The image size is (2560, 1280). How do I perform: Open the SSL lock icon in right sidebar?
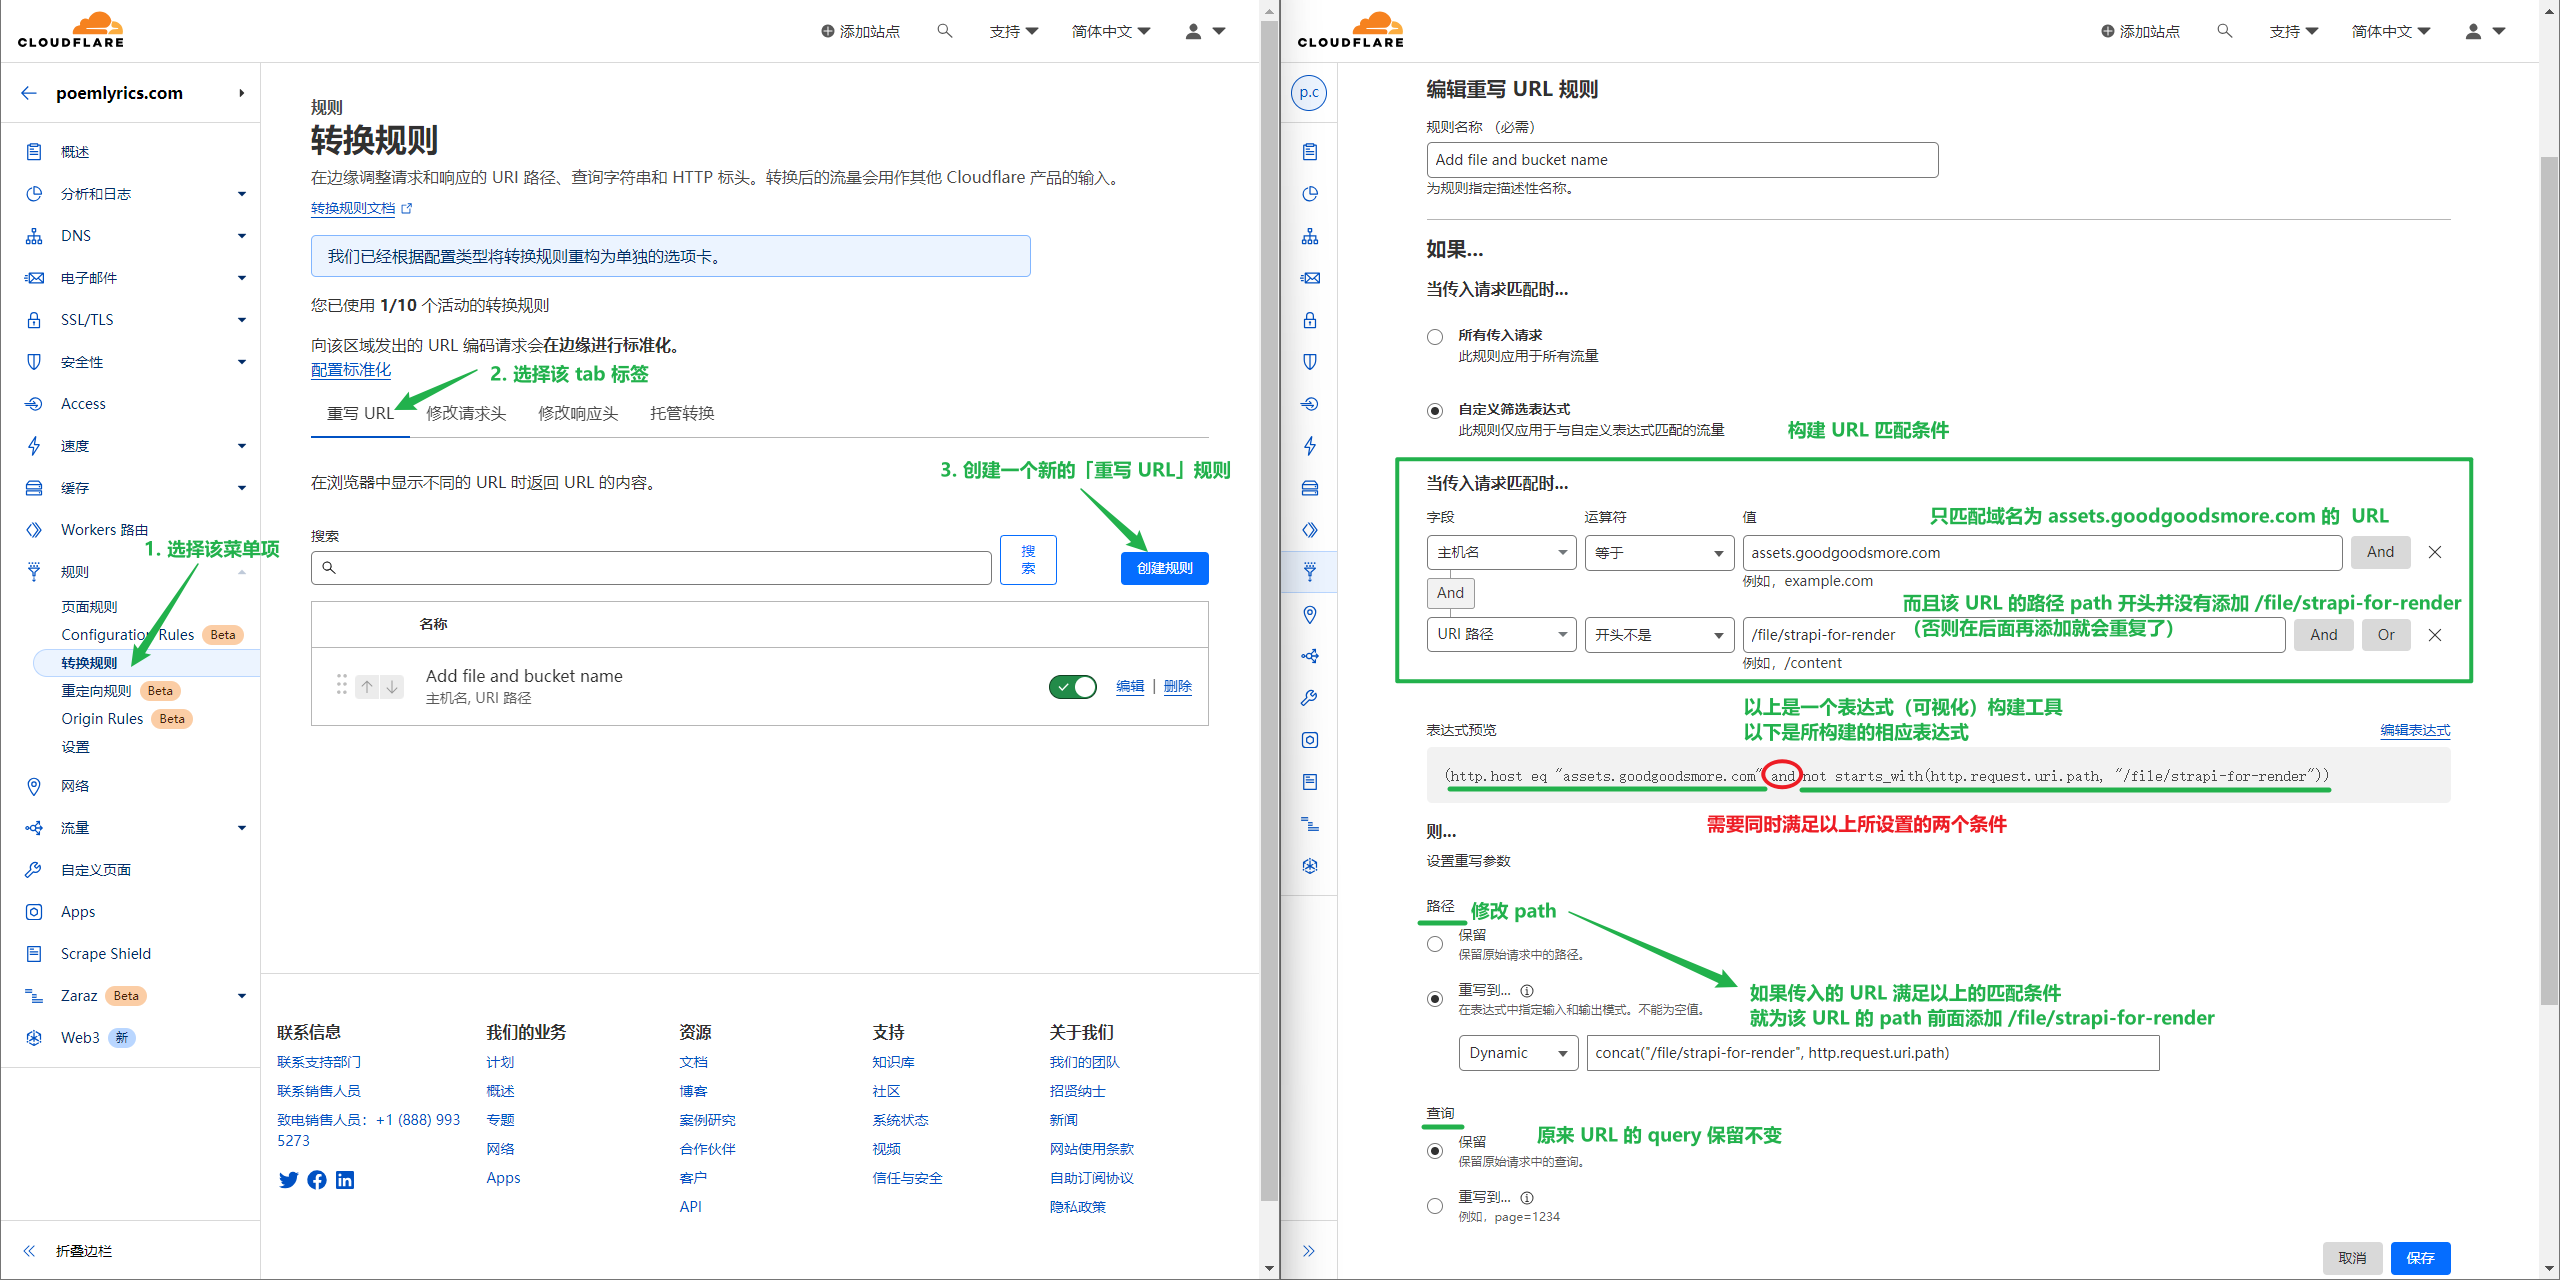click(1310, 320)
